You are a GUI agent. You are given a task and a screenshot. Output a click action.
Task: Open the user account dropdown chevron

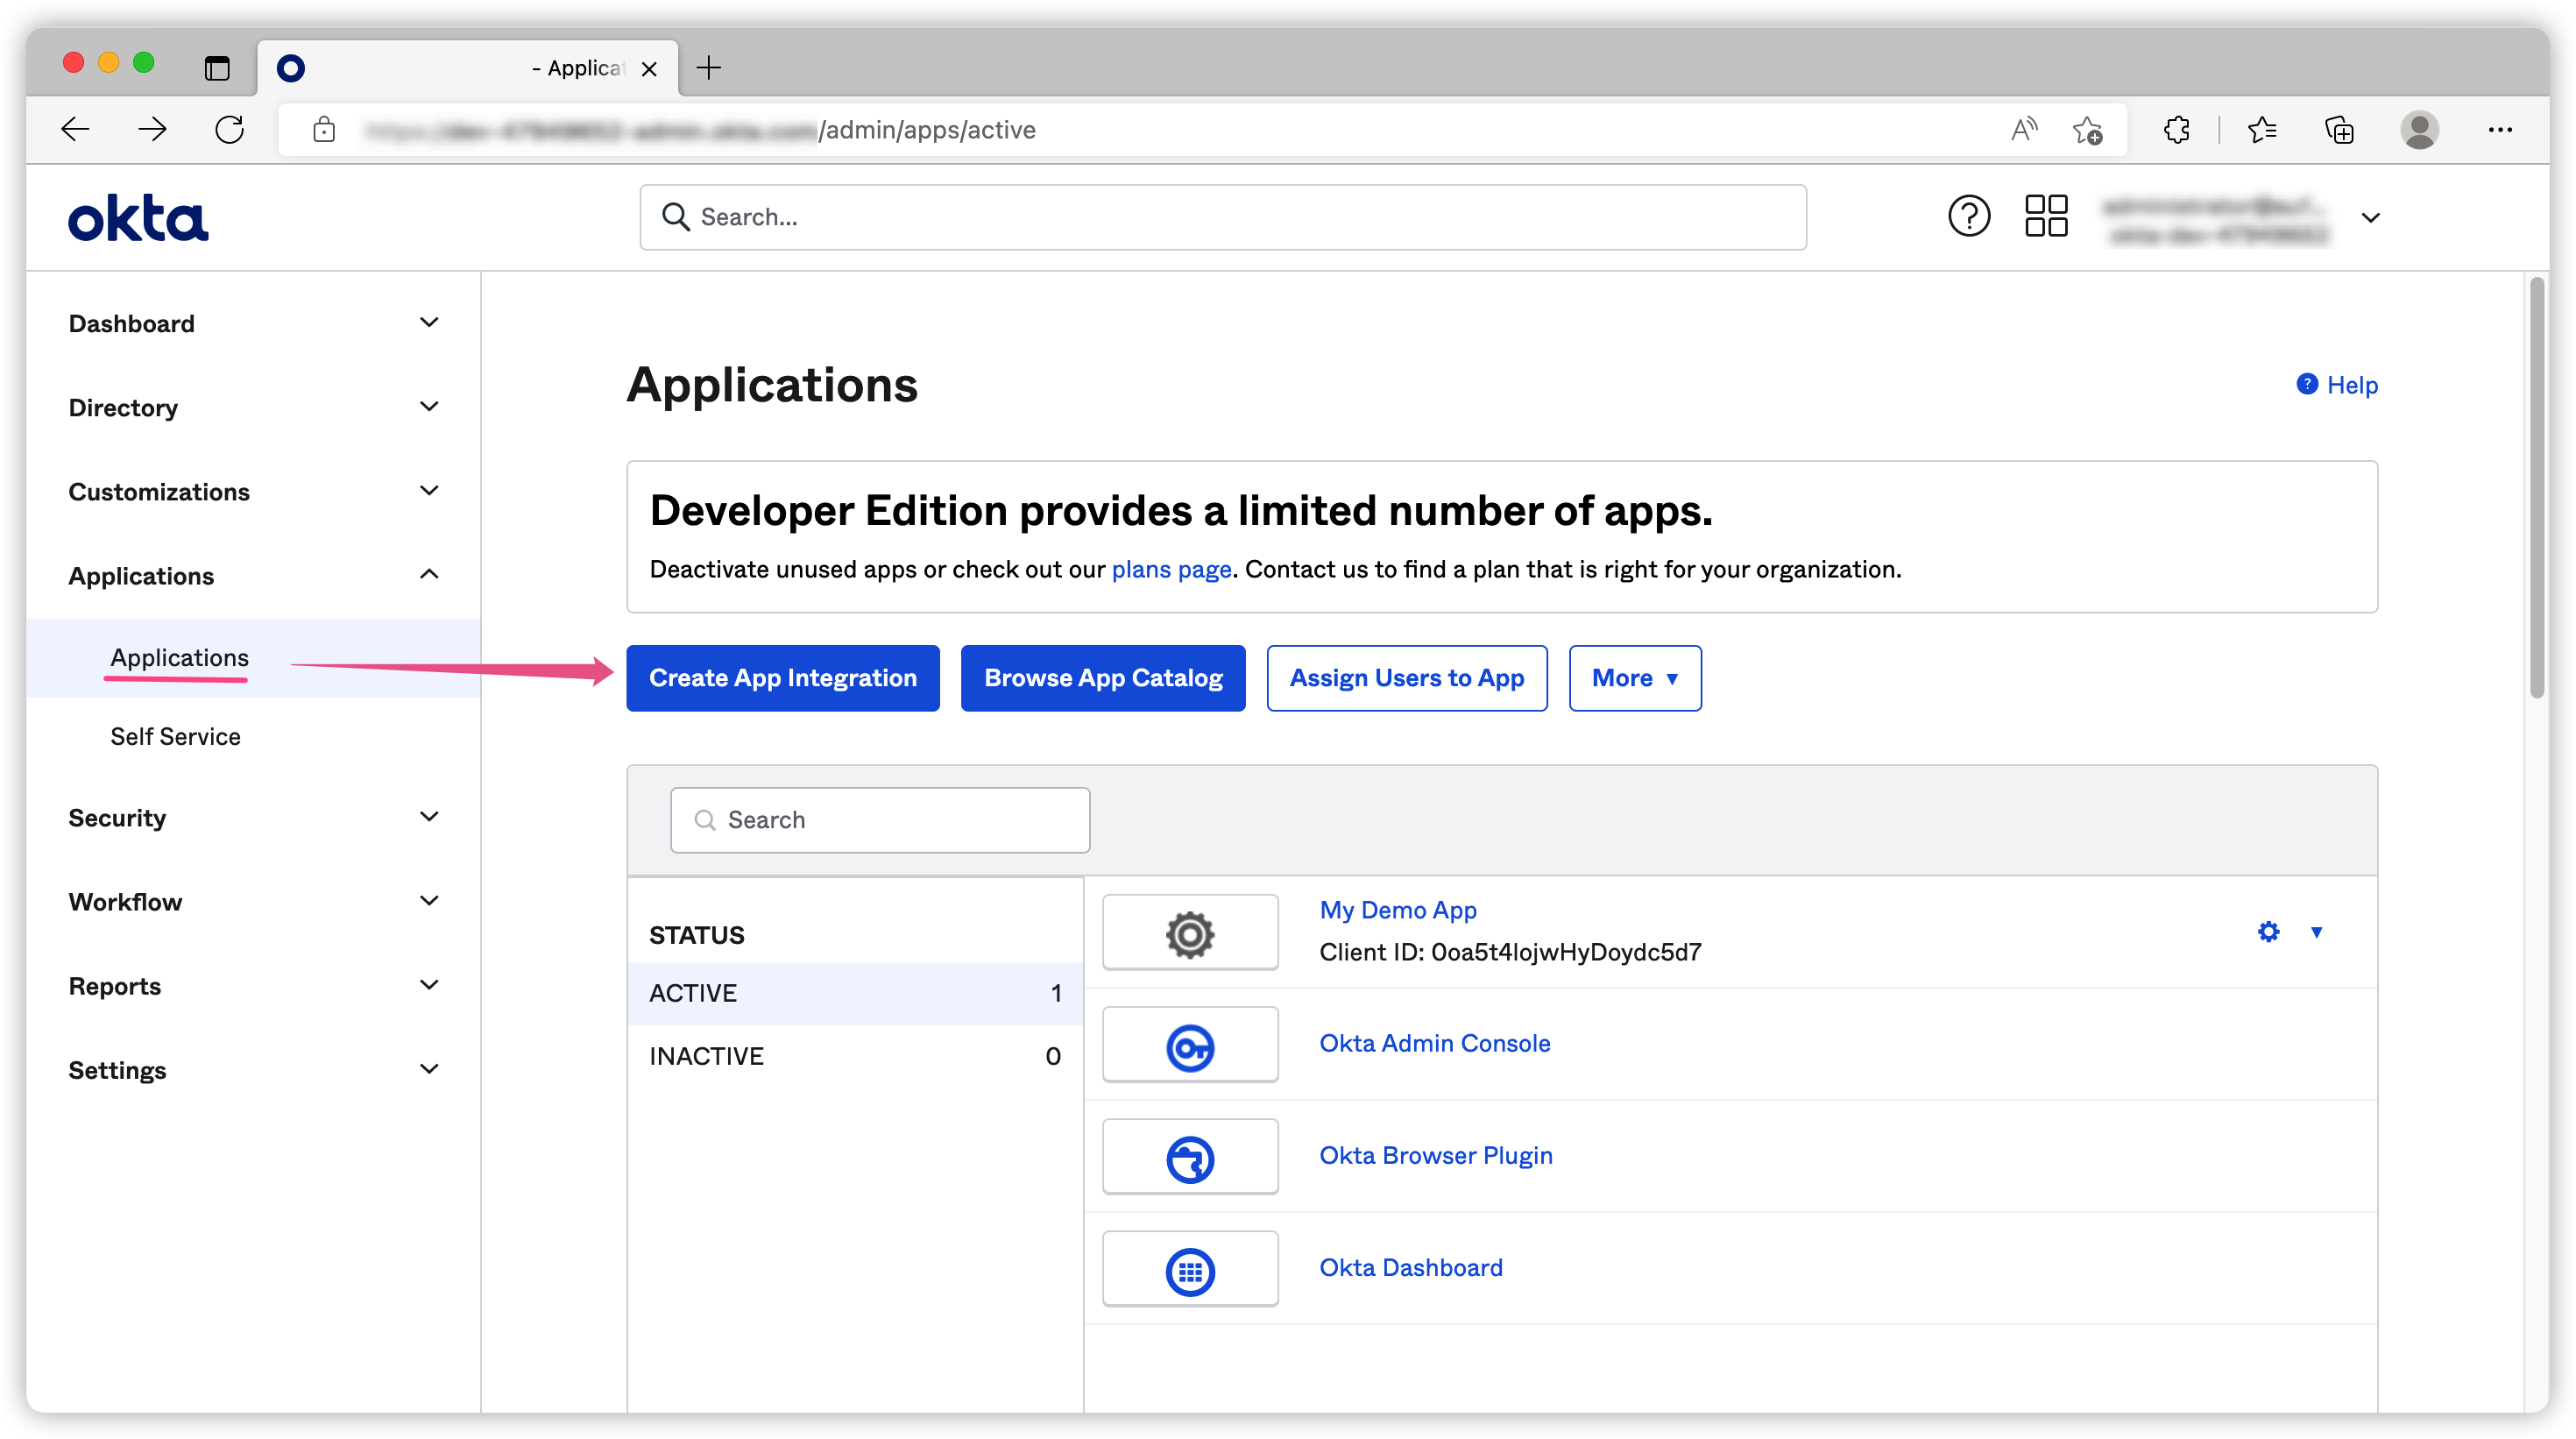[x=2370, y=217]
